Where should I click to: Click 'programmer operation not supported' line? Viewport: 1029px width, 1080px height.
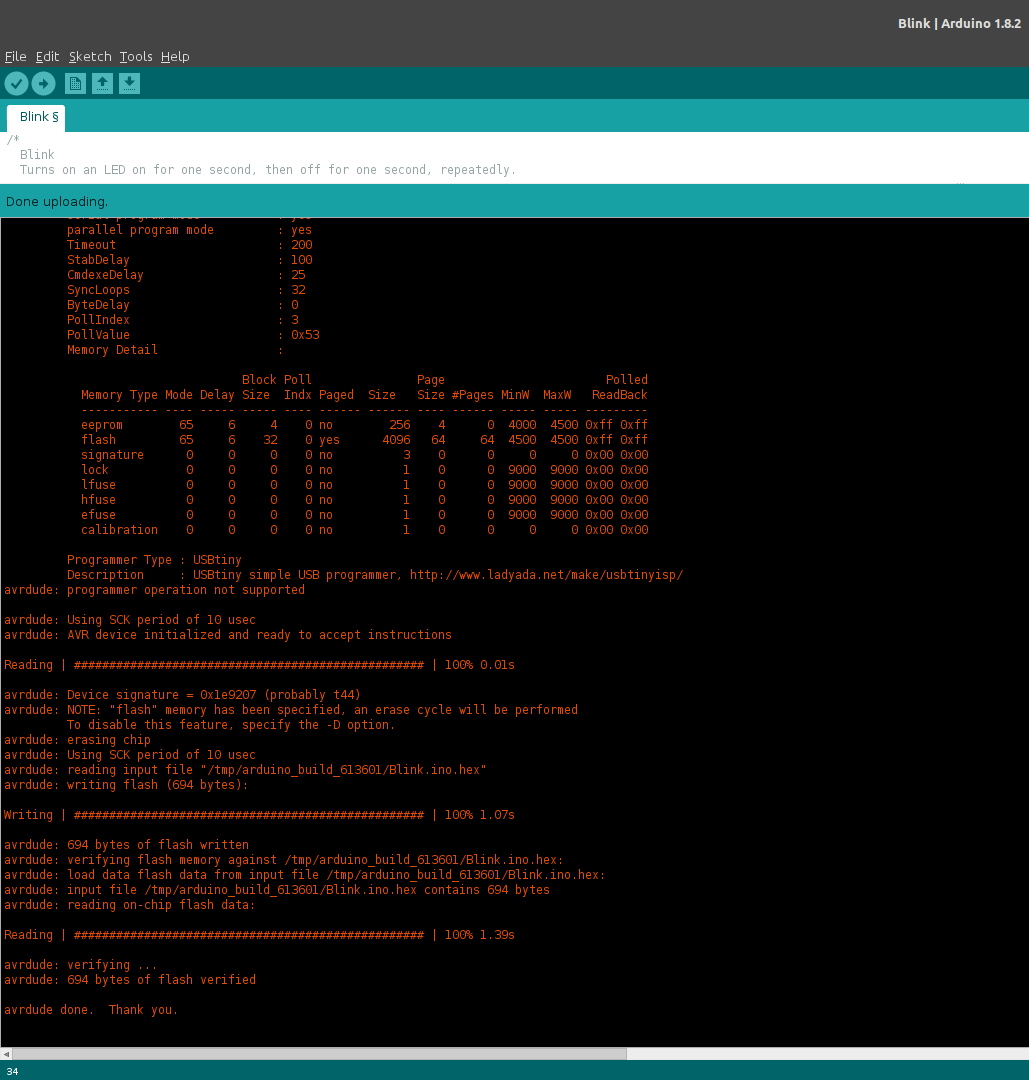coord(154,590)
